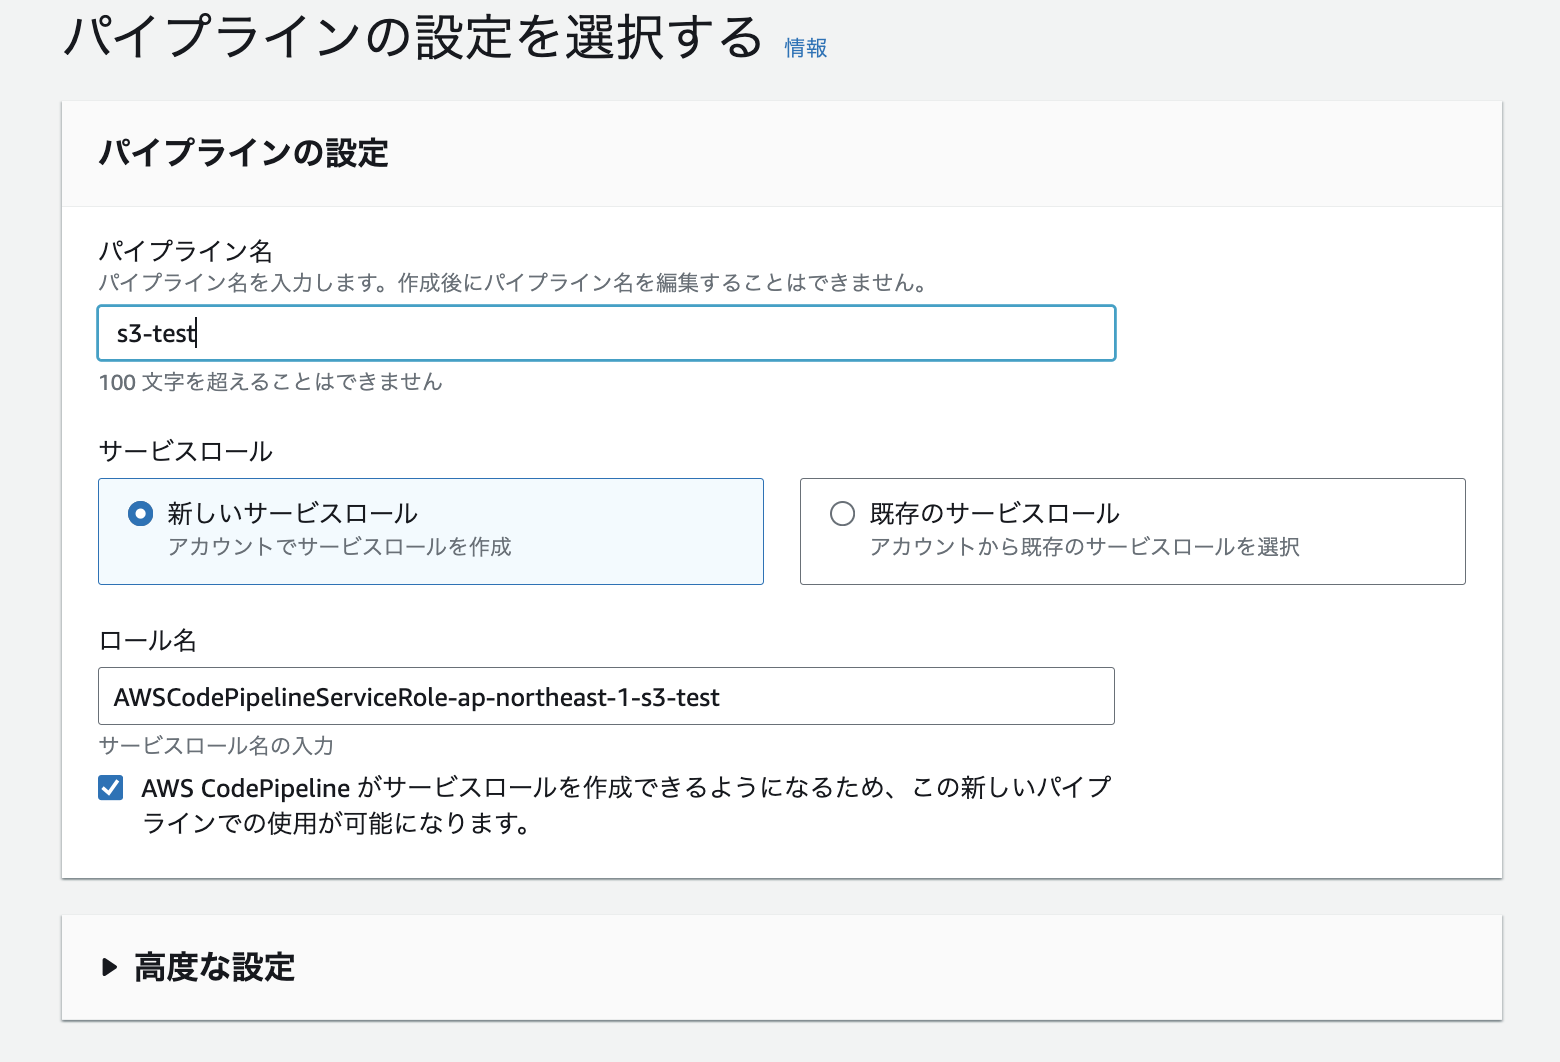Open the advanced settings panel labeled 高度な設定
Screen dimensions: 1560x1062
(x=213, y=967)
